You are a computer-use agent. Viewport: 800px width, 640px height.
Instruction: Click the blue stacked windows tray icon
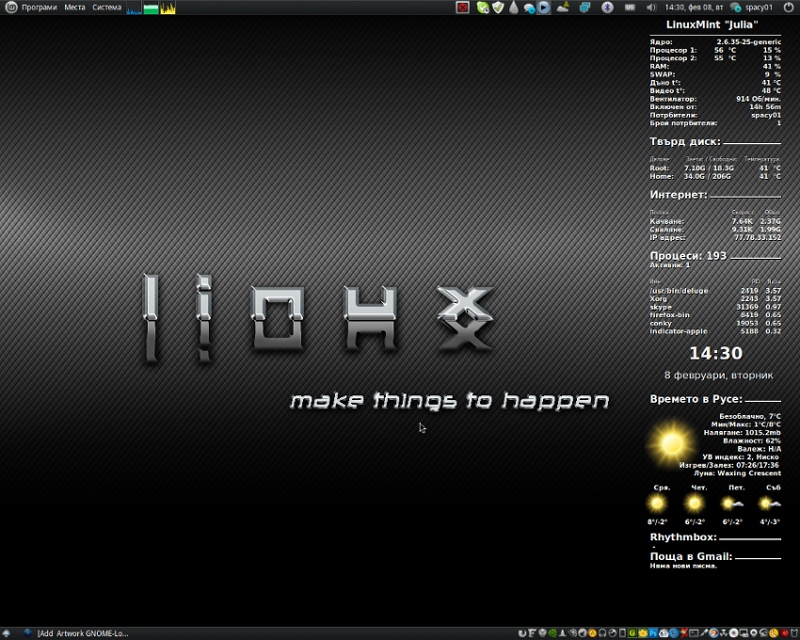point(585,7)
